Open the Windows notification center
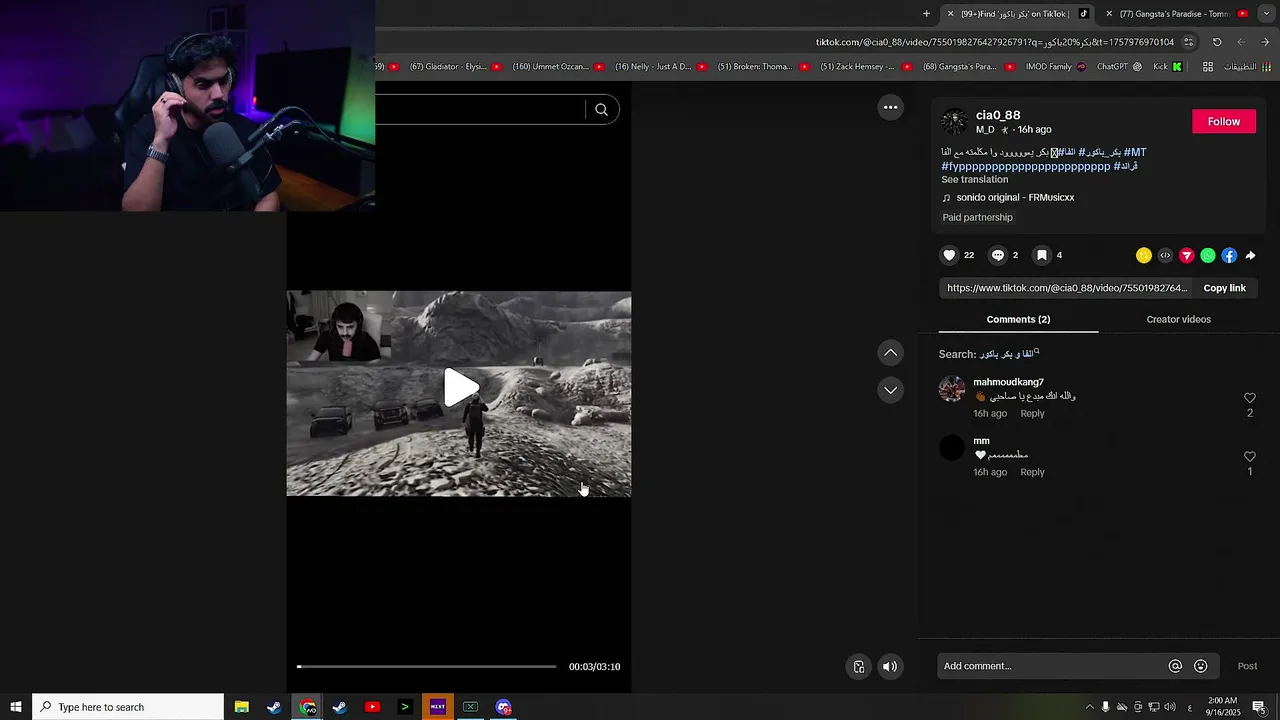 coord(1259,707)
